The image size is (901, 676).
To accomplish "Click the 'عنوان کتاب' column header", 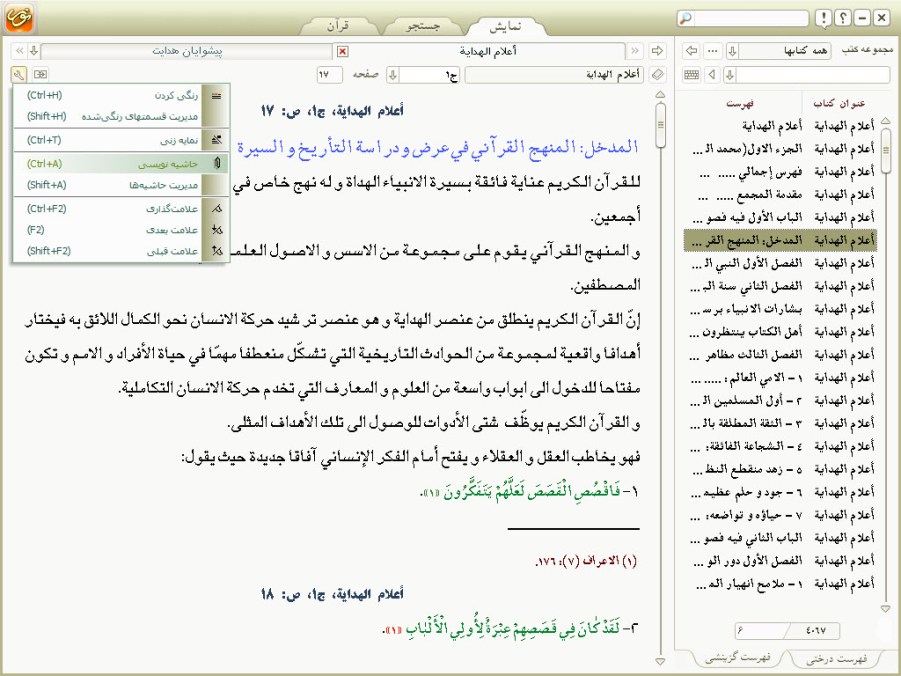I will click(x=839, y=103).
